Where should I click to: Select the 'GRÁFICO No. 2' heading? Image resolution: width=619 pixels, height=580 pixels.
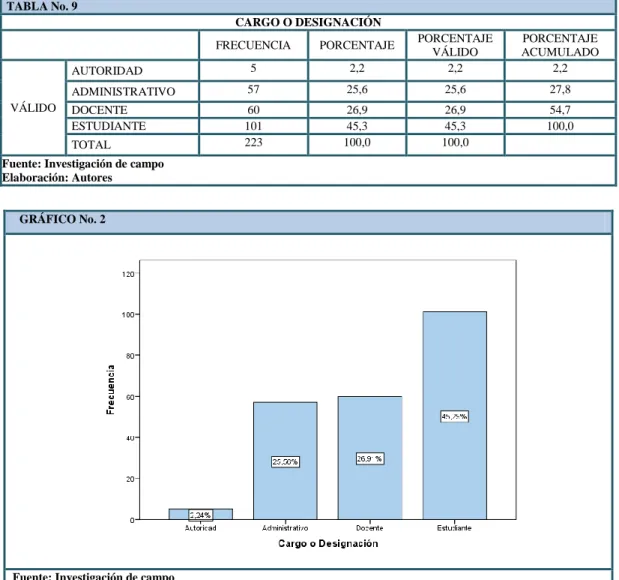coord(62,219)
